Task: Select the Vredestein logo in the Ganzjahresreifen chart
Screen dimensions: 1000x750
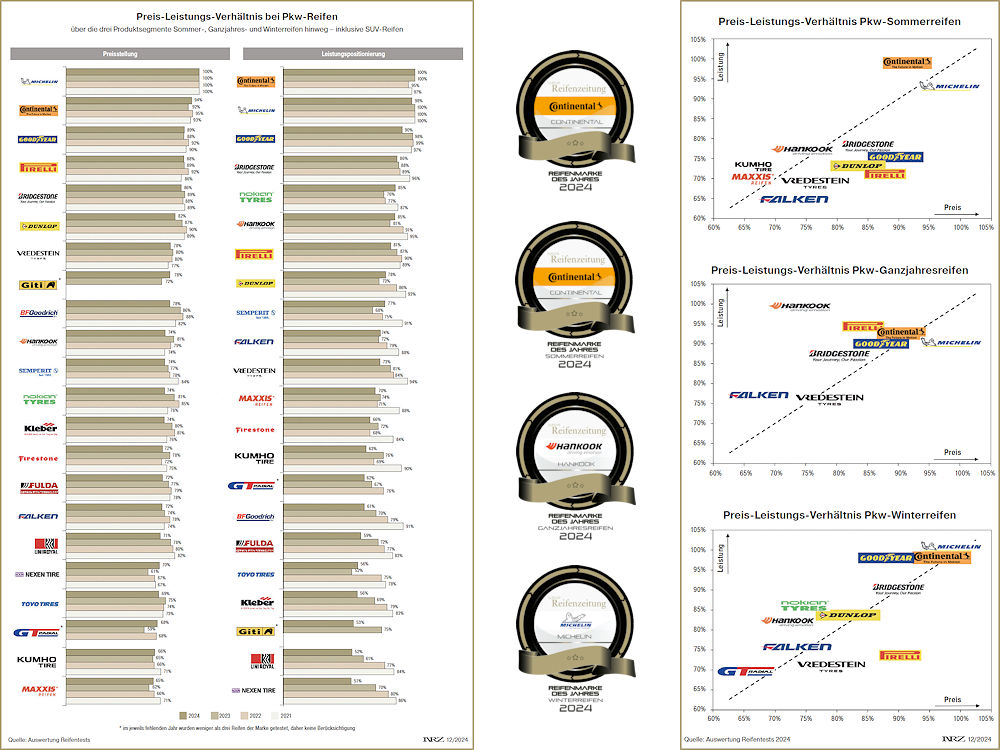Action: point(829,399)
